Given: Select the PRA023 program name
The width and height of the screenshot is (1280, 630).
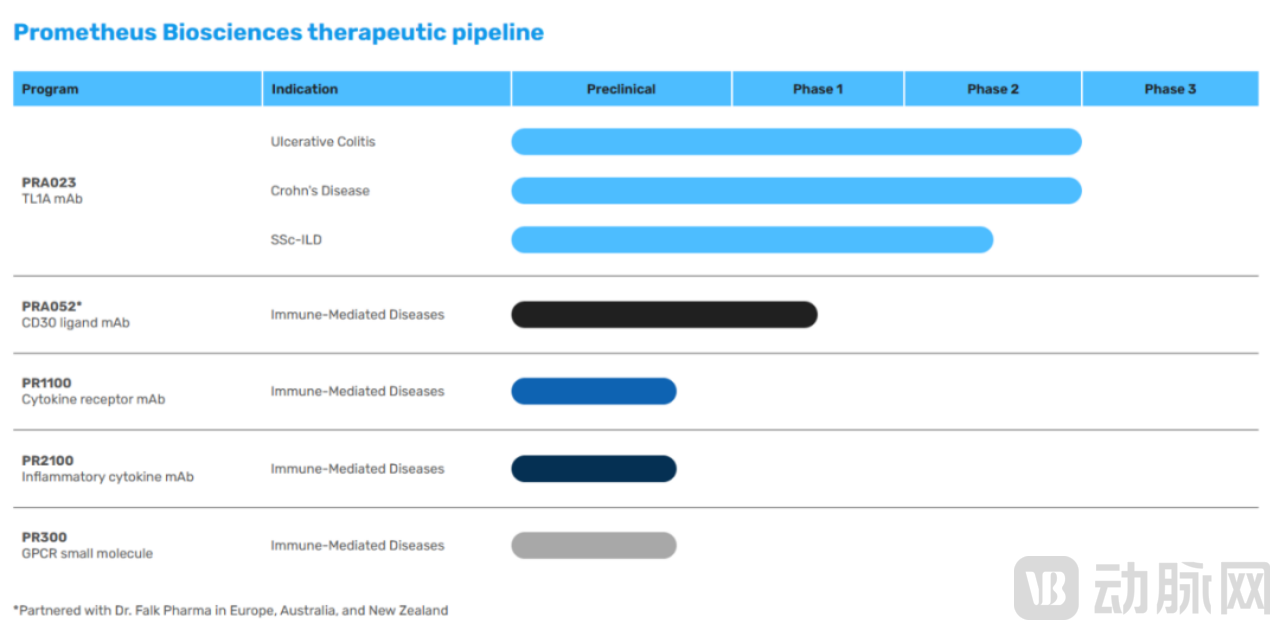Looking at the screenshot, I should click(x=49, y=183).
